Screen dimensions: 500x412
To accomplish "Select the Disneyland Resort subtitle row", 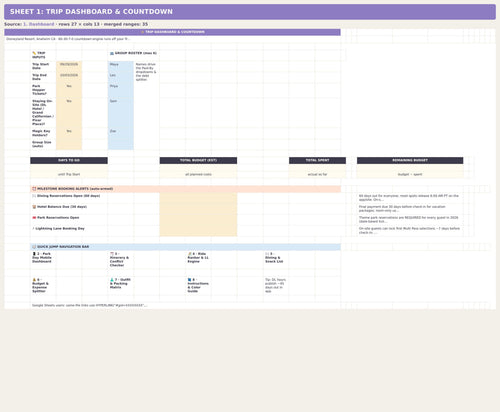I will pos(172,39).
